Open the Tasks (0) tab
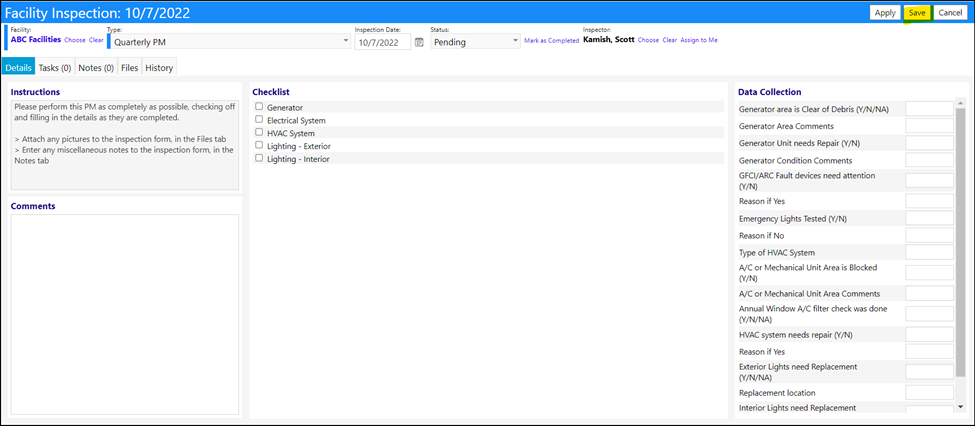The height and width of the screenshot is (426, 975). pyautogui.click(x=55, y=68)
